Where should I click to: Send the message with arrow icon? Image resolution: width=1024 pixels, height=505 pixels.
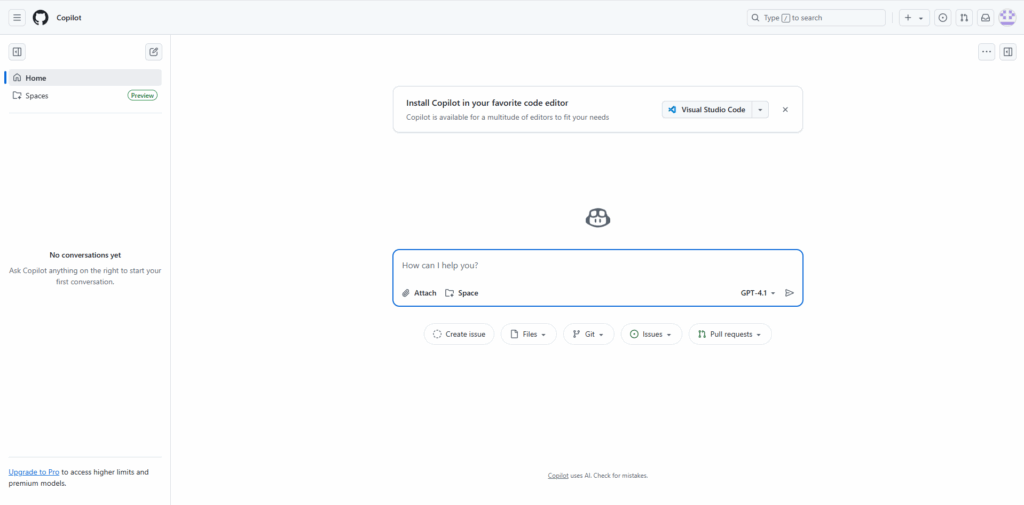(x=789, y=293)
